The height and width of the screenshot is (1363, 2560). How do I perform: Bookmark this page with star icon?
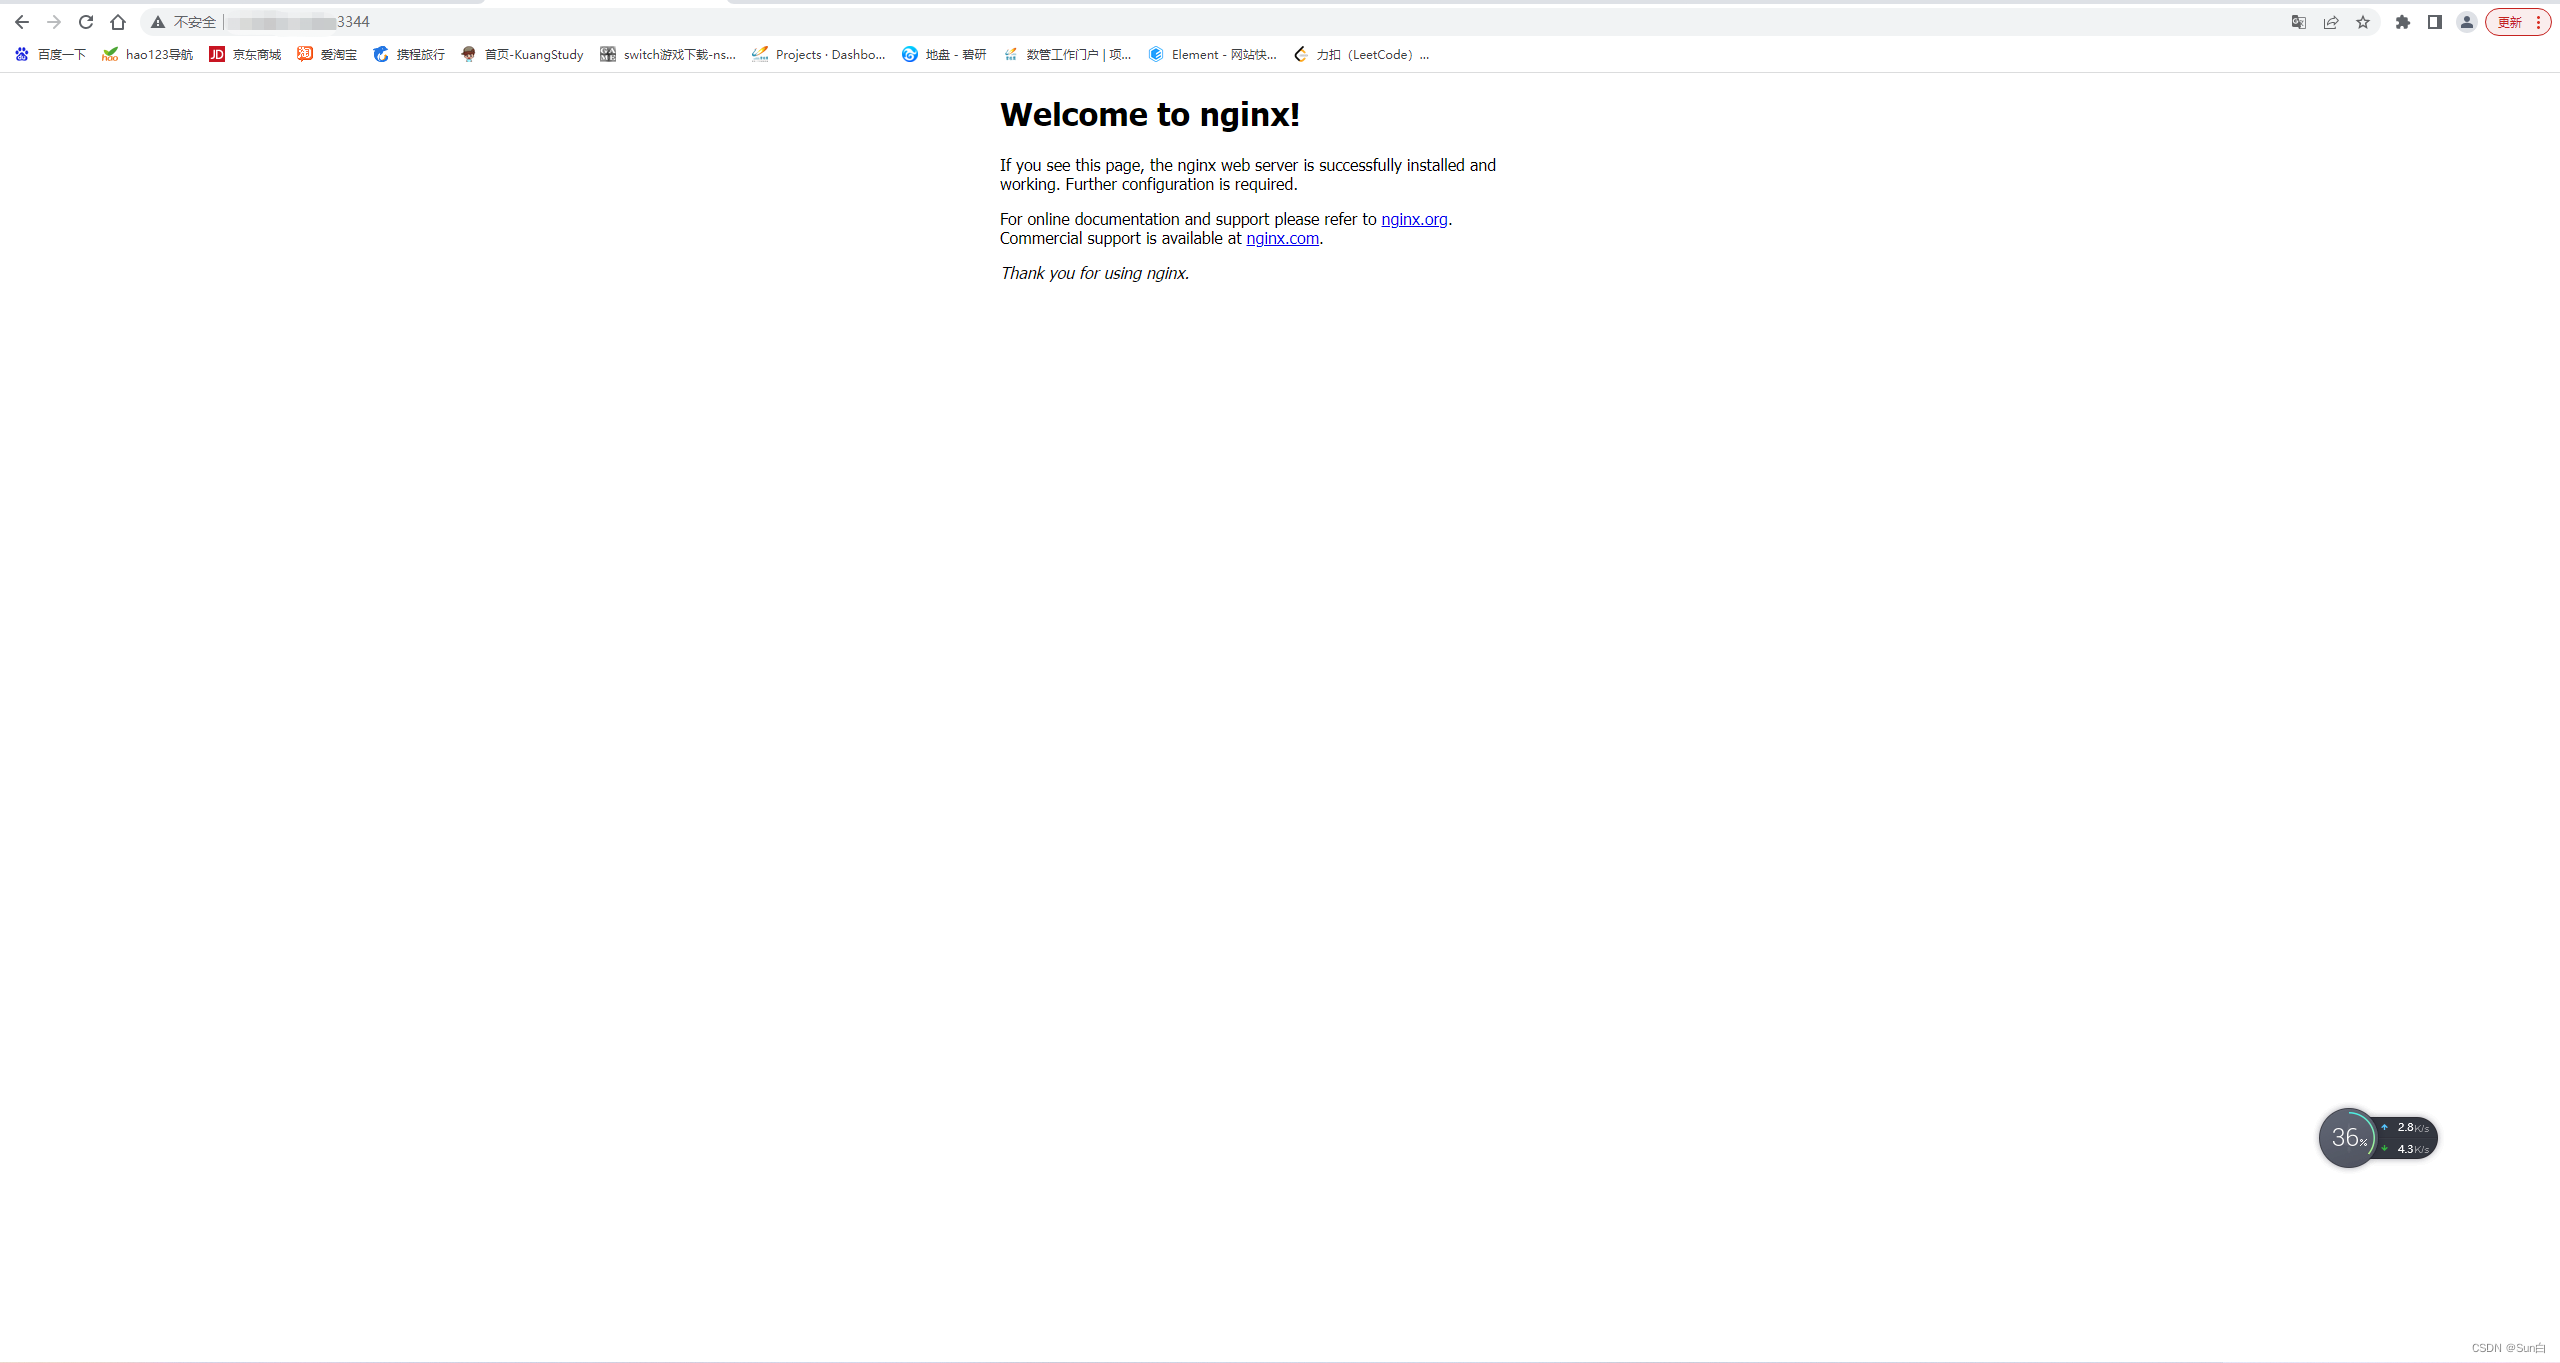2363,22
